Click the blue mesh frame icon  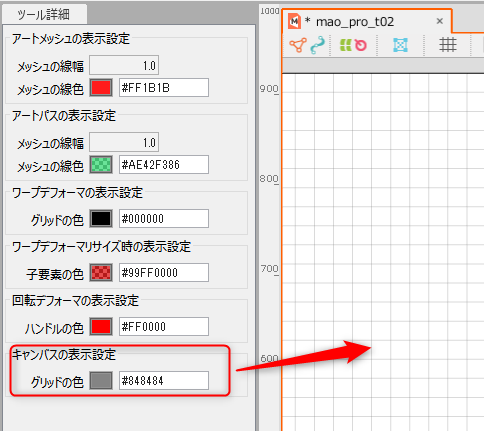click(400, 45)
